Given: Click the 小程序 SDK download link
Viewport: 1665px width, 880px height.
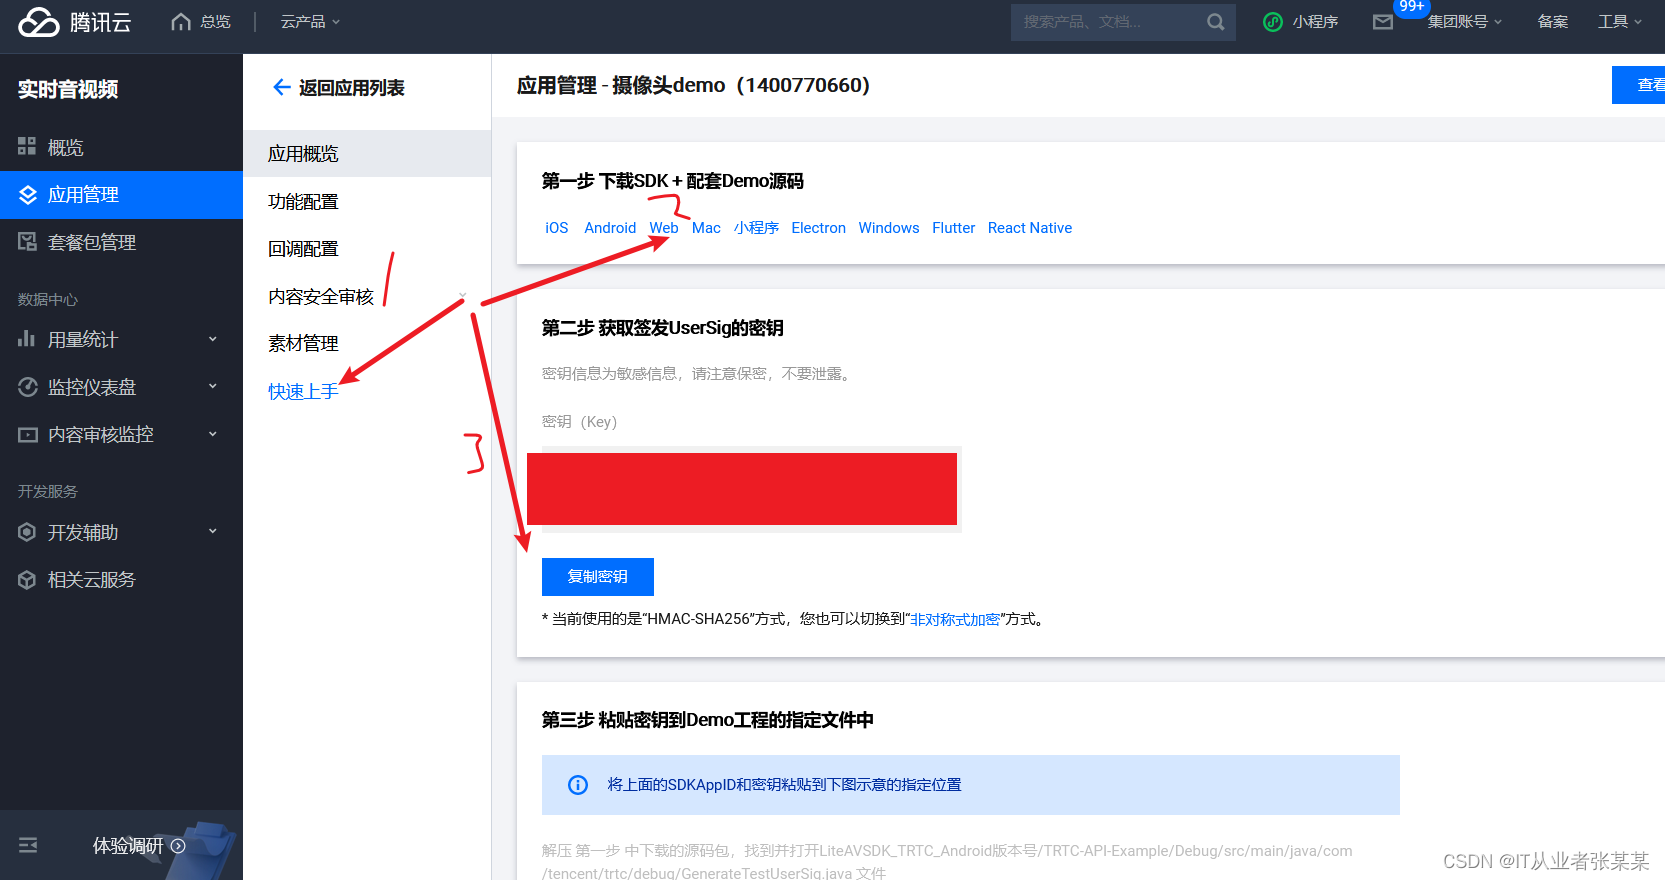Looking at the screenshot, I should (x=756, y=228).
